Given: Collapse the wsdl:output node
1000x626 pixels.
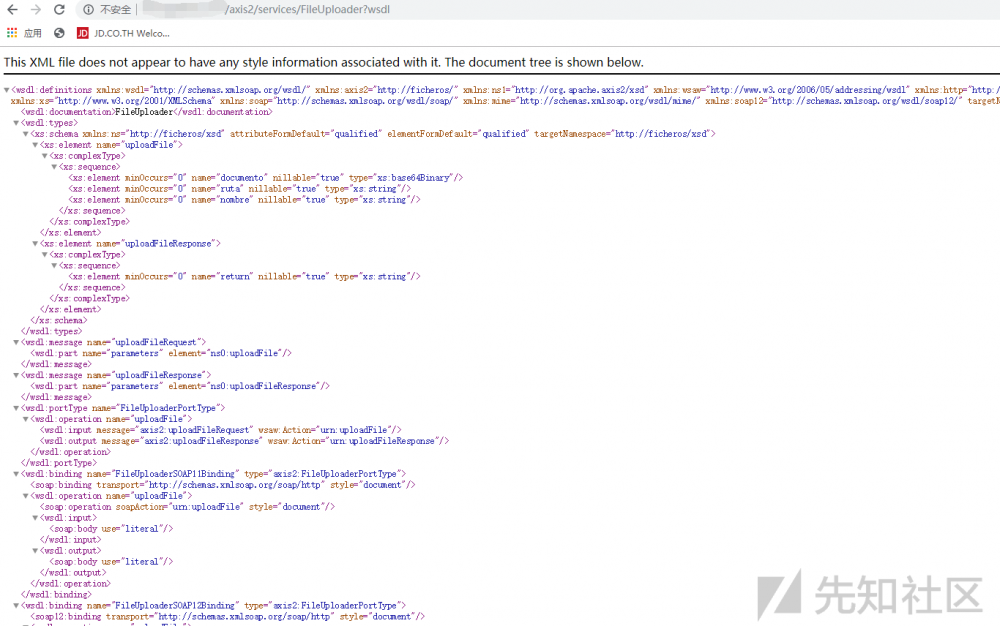Looking at the screenshot, I should [36, 551].
